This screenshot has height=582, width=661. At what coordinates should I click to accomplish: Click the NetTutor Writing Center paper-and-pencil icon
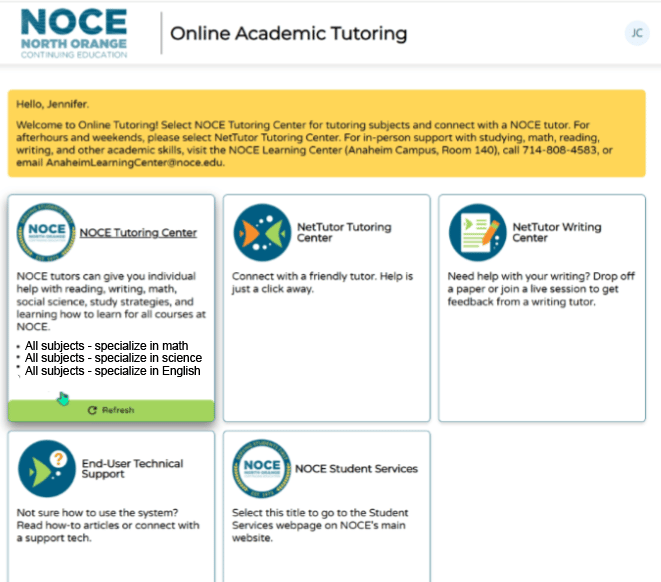(478, 232)
